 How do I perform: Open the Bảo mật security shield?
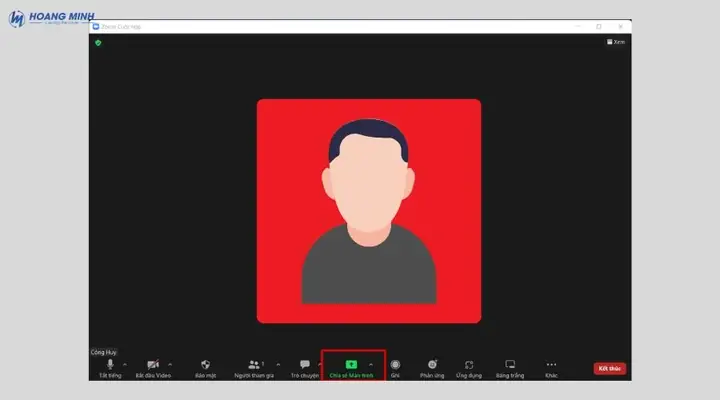205,368
